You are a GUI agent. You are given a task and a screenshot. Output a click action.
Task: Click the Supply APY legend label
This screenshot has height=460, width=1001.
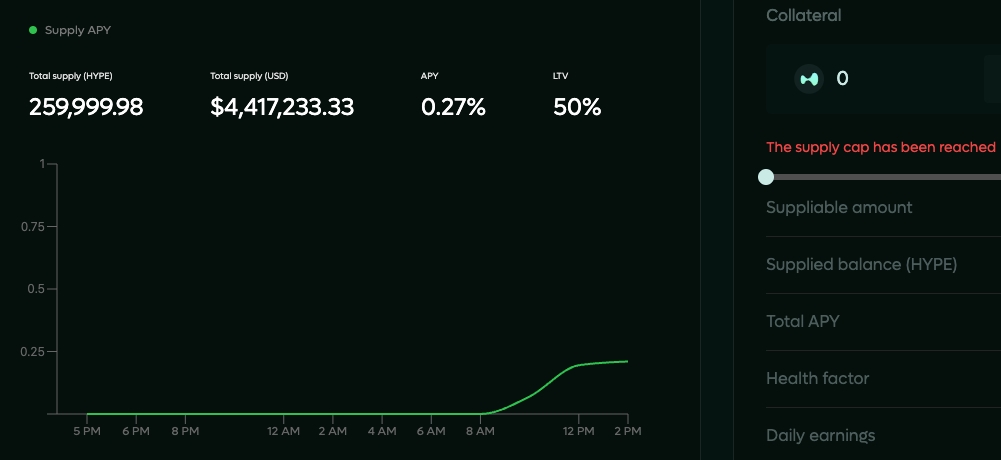click(x=78, y=30)
